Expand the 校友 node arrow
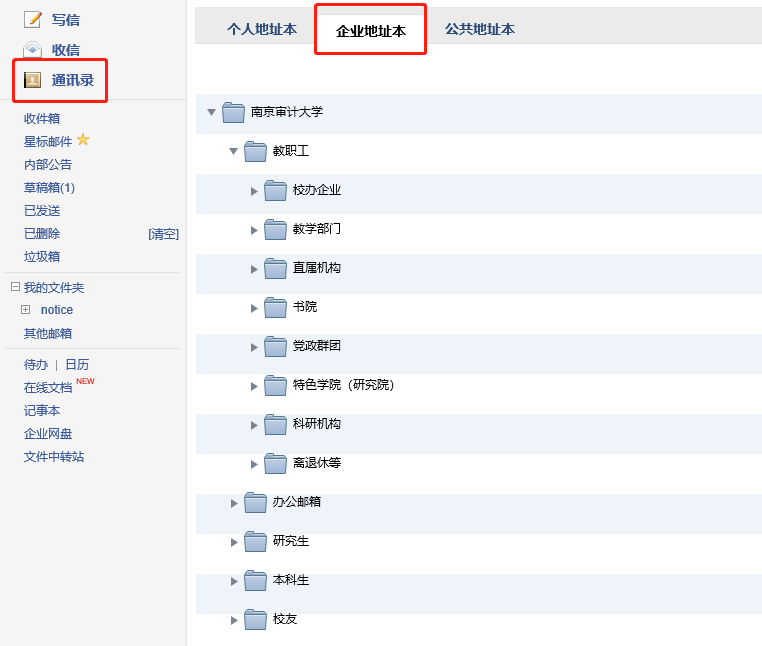The image size is (762, 646). pos(234,620)
